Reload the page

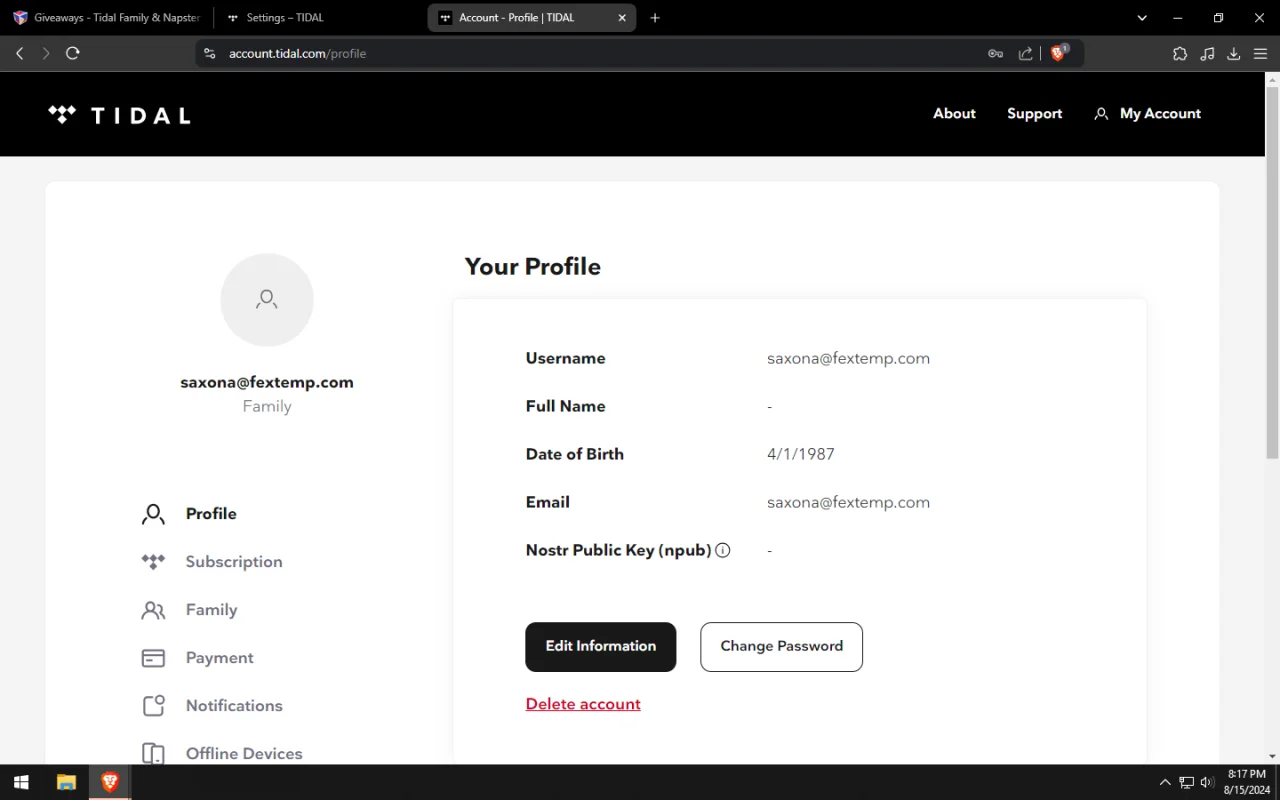[73, 53]
